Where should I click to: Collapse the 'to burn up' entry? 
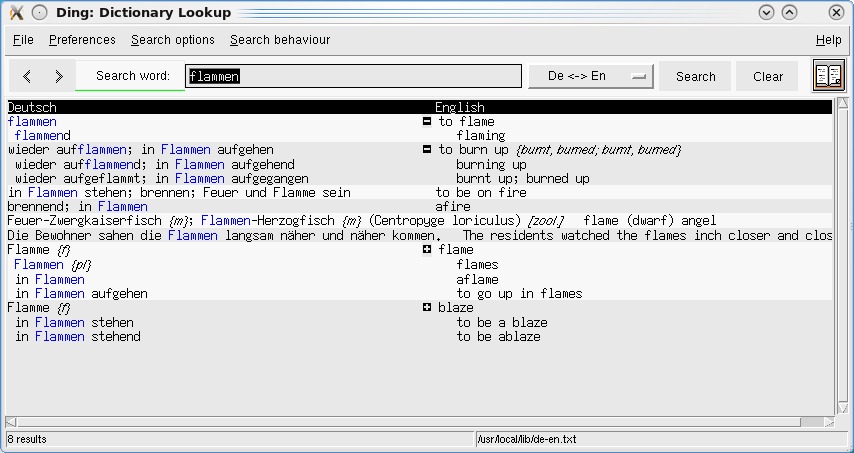(427, 150)
